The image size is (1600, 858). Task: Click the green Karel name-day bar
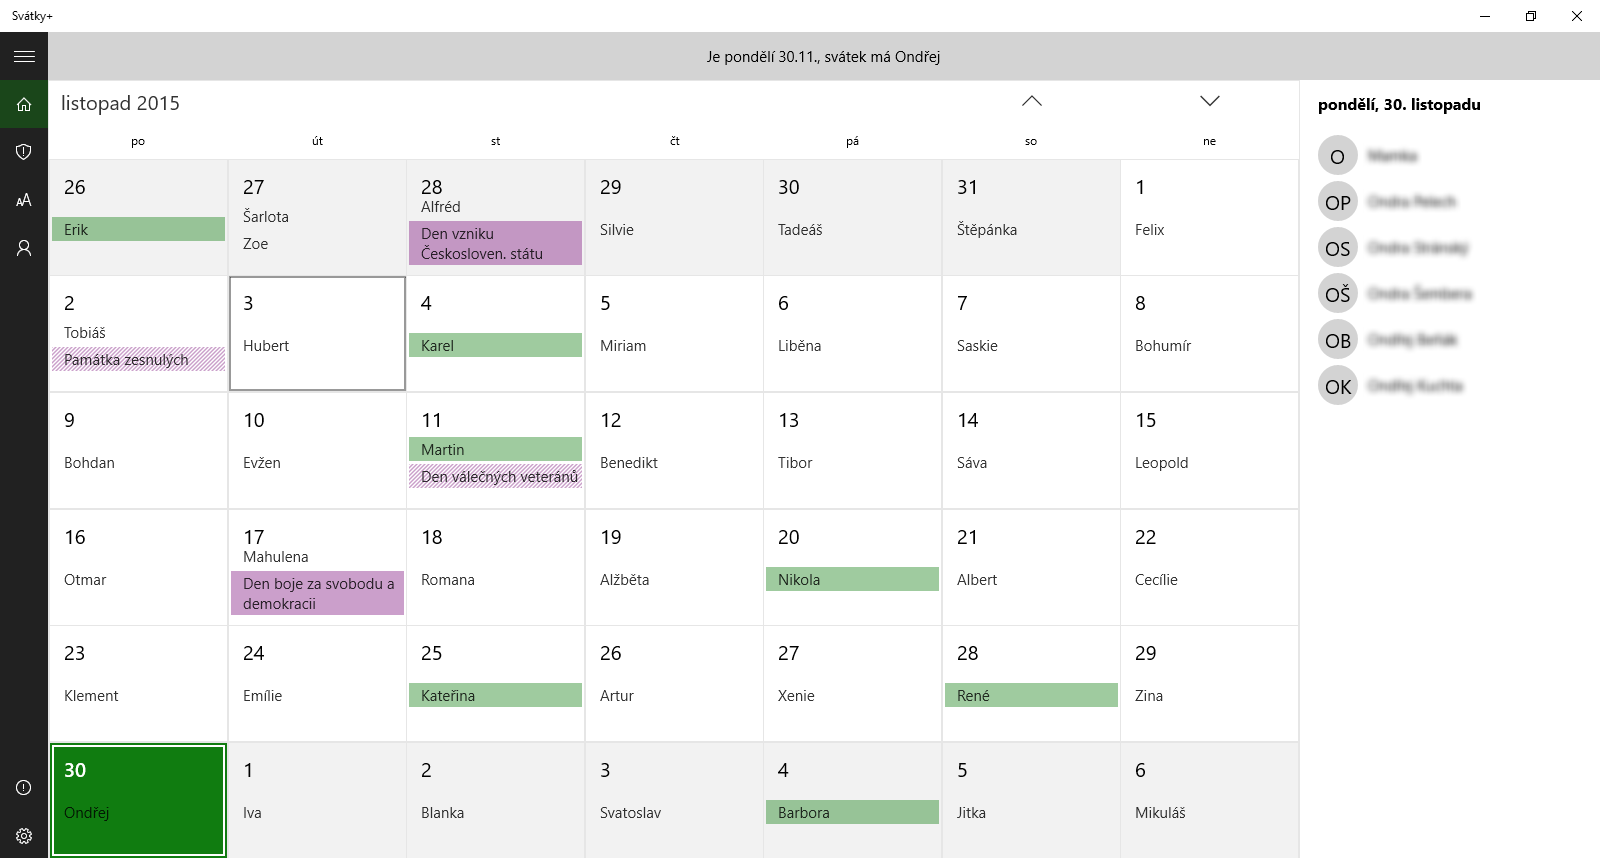tap(495, 345)
